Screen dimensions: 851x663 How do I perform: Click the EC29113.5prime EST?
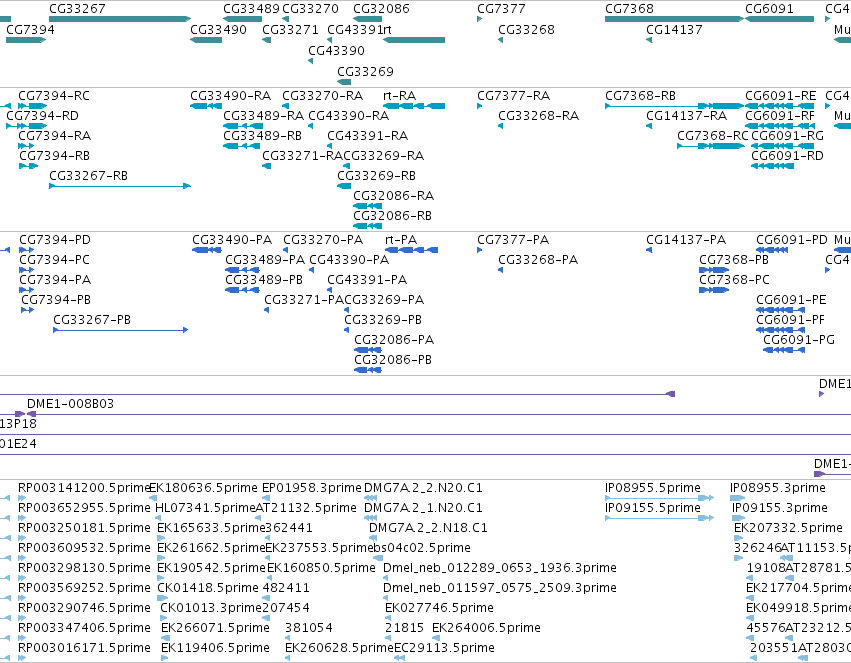pos(399,658)
